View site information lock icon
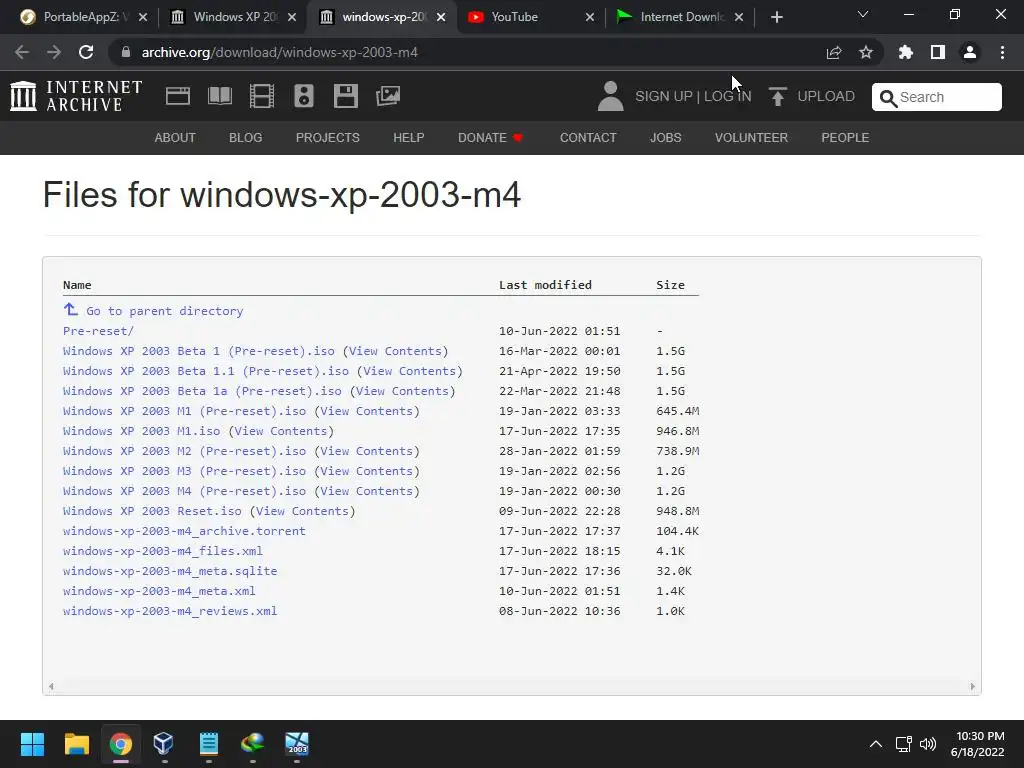1024x768 pixels. click(x=126, y=52)
